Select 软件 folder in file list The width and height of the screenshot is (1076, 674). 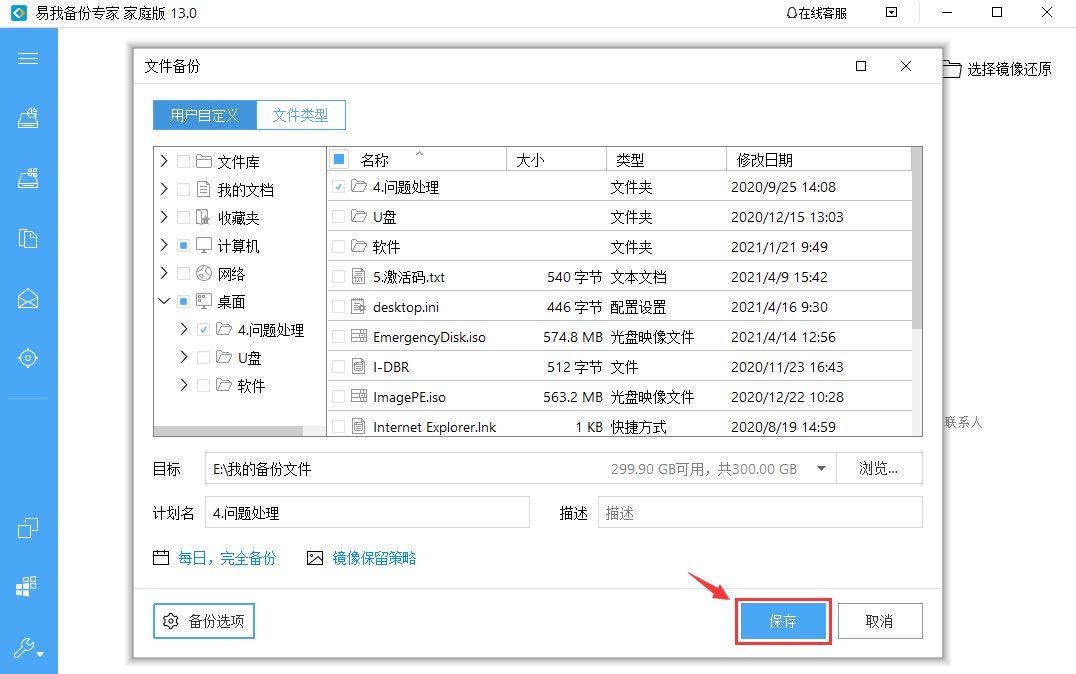(x=620, y=247)
